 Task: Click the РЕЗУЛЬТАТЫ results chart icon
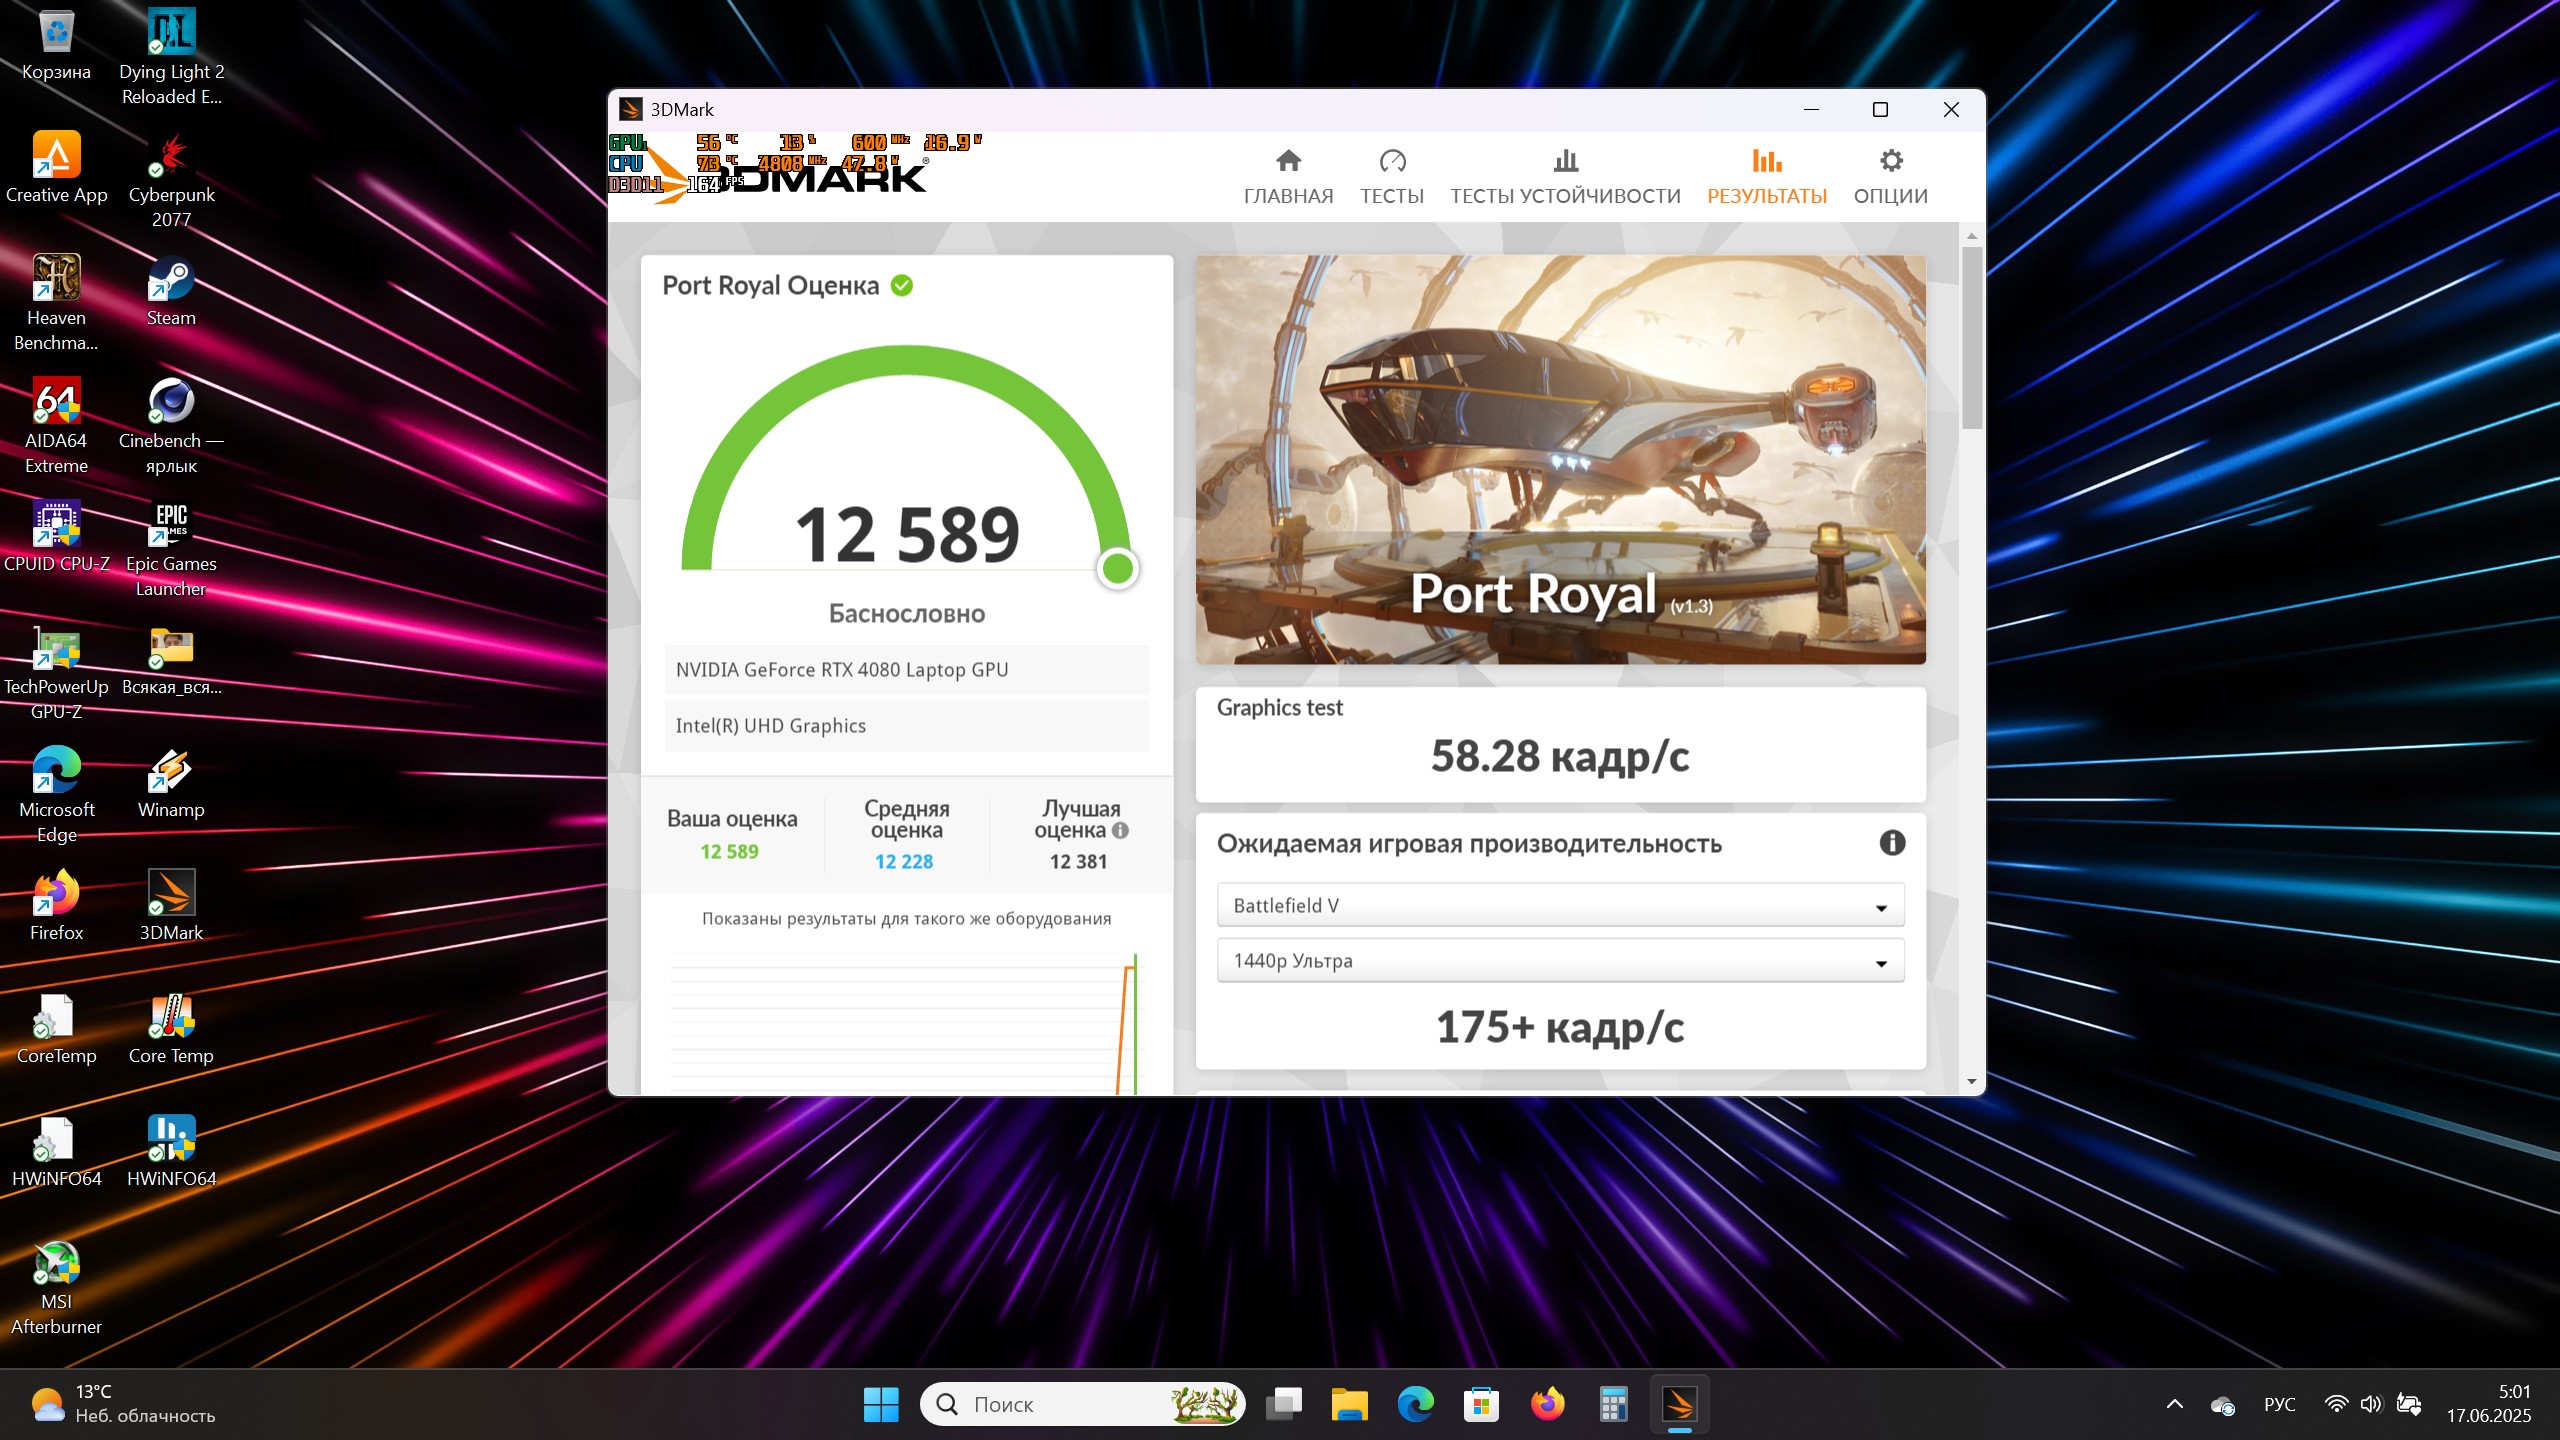pyautogui.click(x=1766, y=161)
